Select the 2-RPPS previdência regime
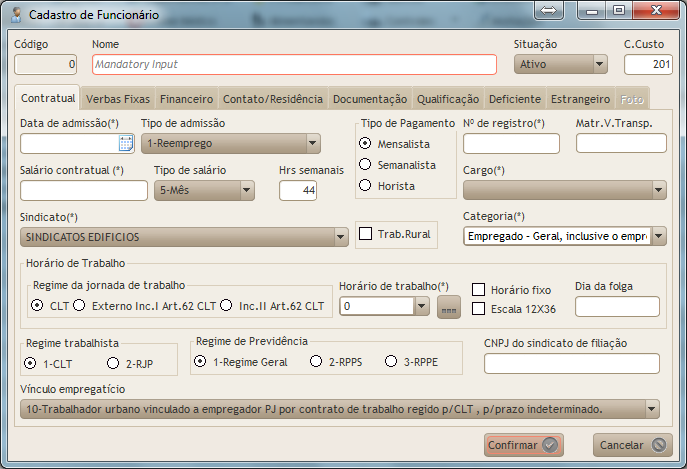This screenshot has height=469, width=687. 316,361
